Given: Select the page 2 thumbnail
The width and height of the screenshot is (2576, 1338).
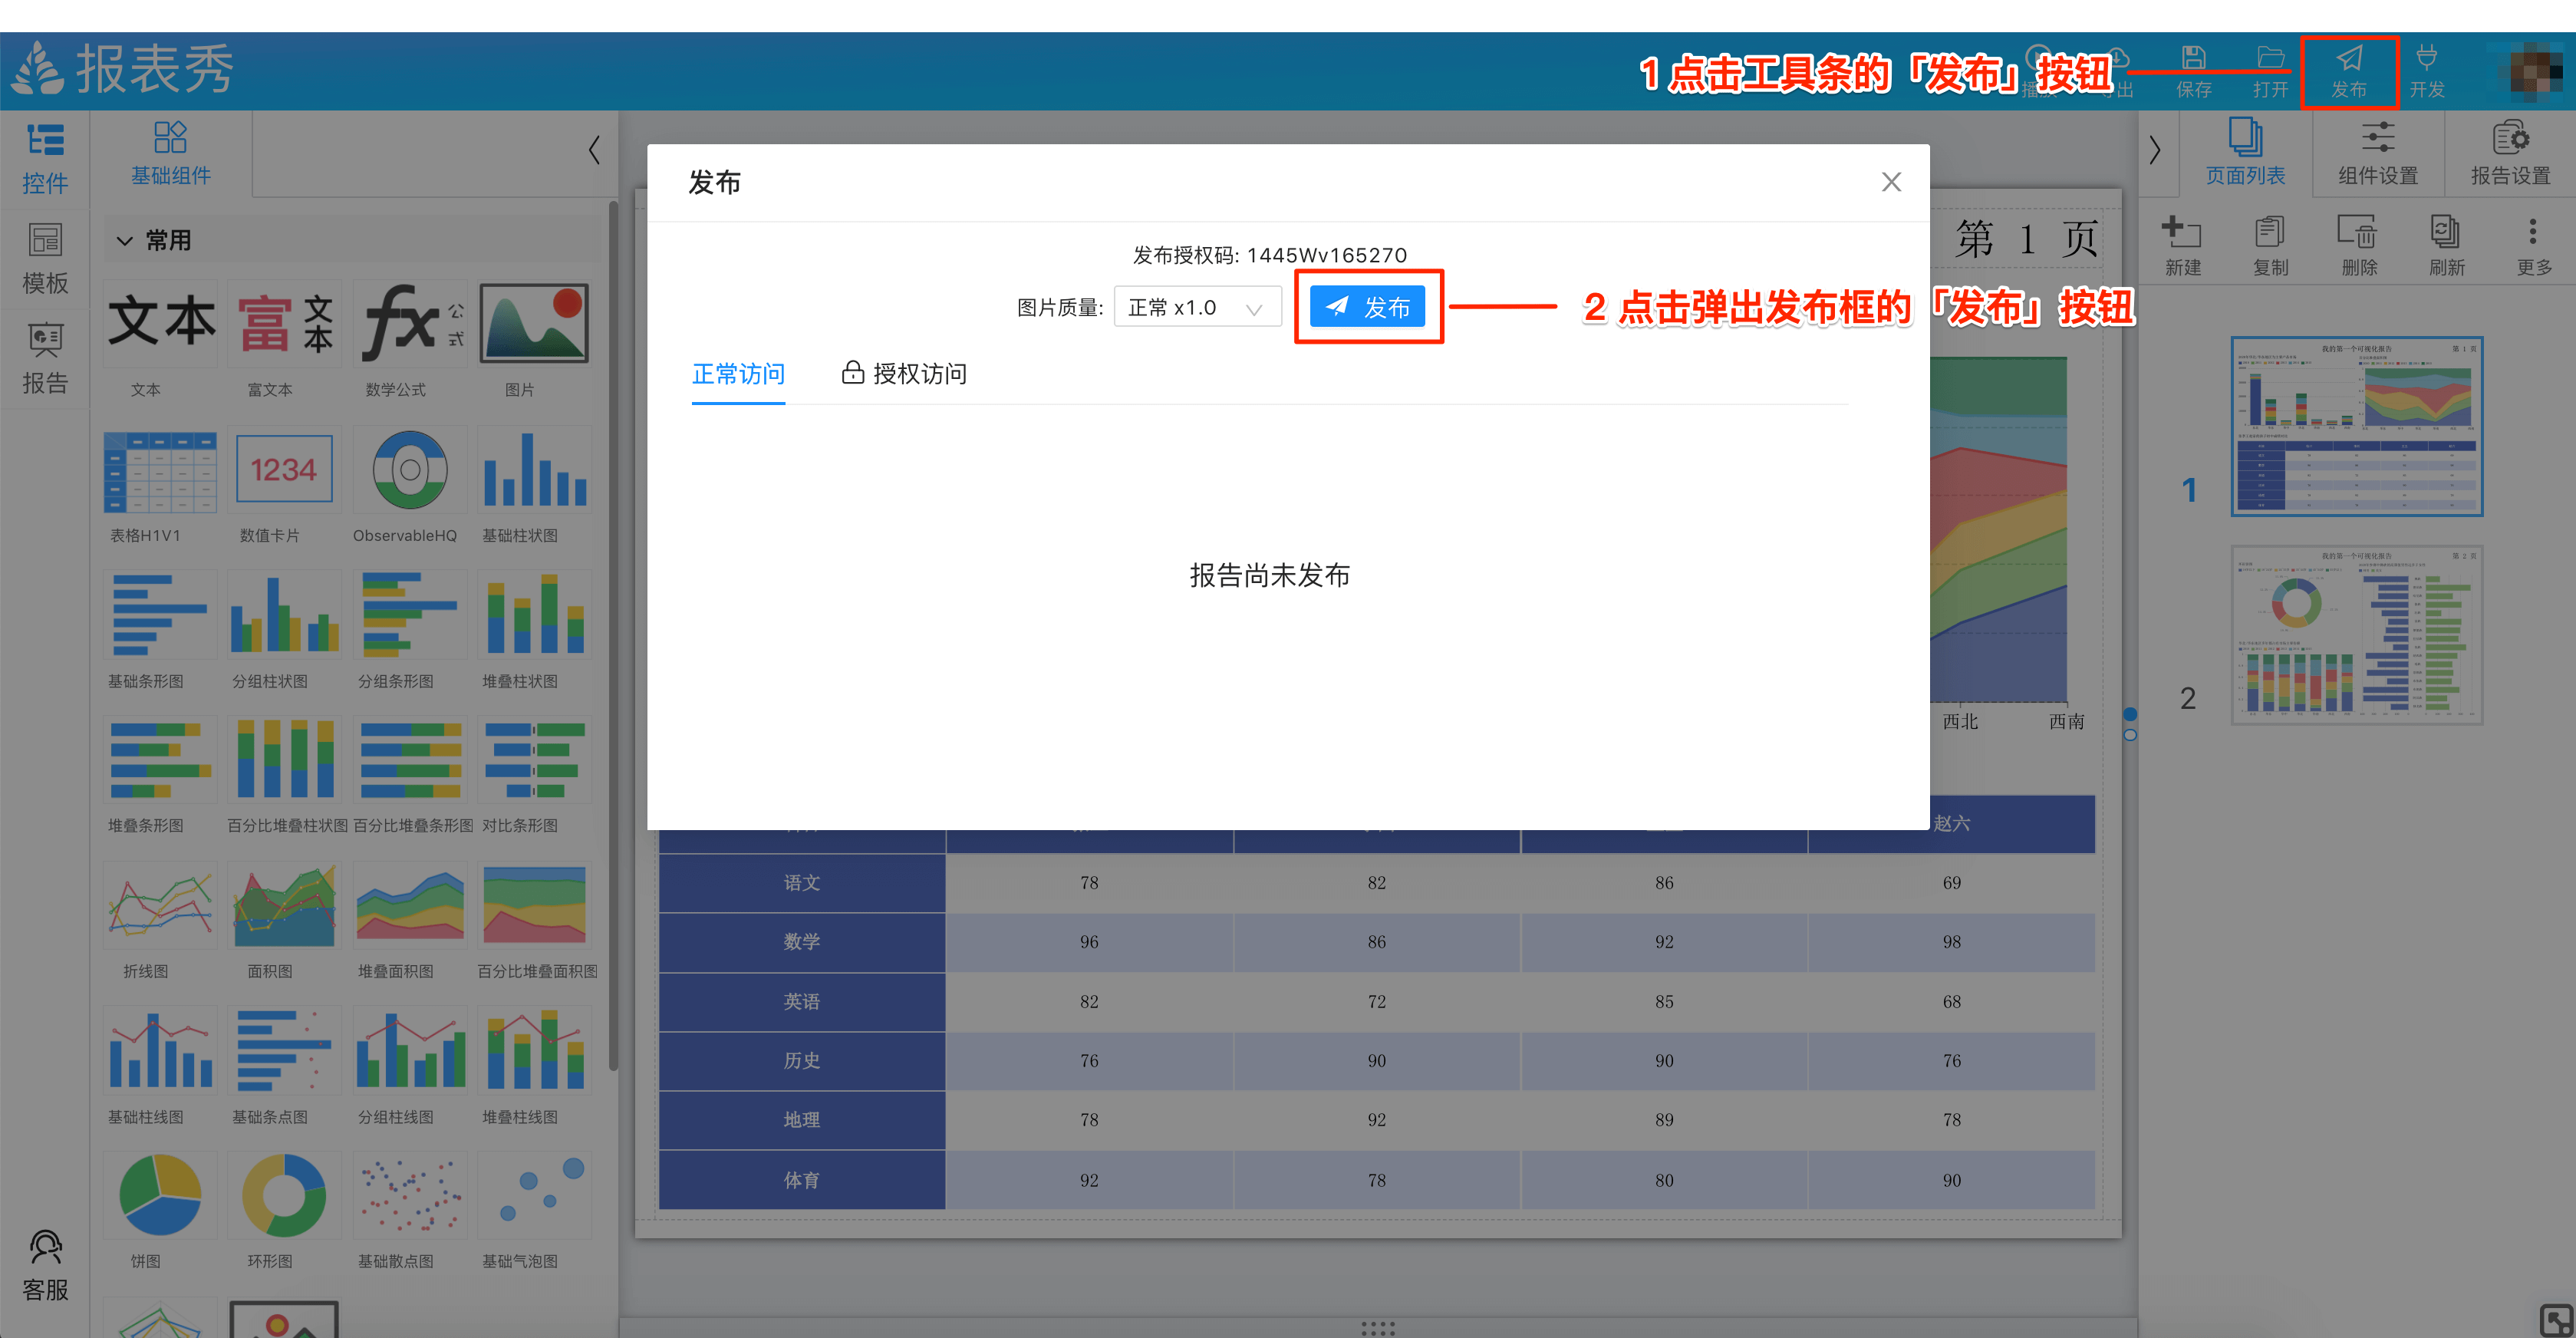Looking at the screenshot, I should [2356, 635].
